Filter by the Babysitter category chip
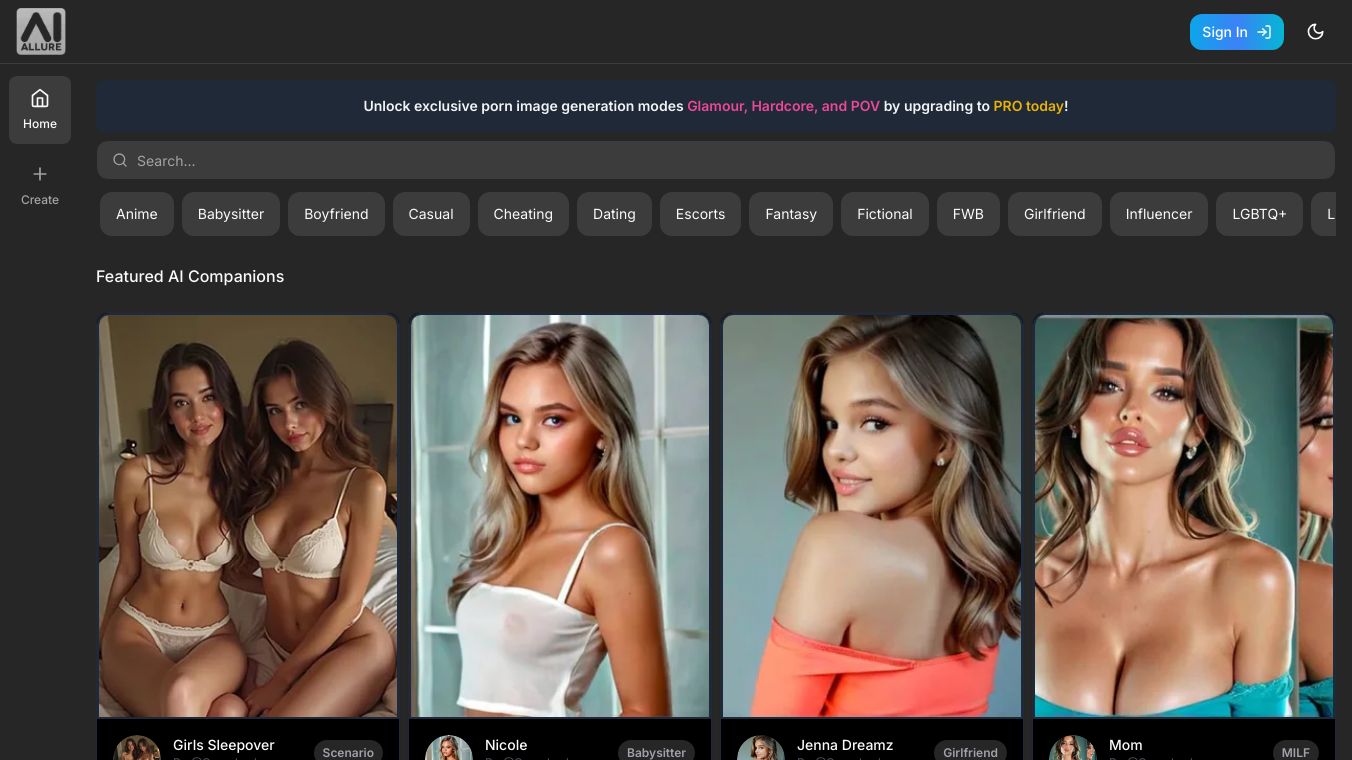The width and height of the screenshot is (1352, 760). (x=231, y=214)
